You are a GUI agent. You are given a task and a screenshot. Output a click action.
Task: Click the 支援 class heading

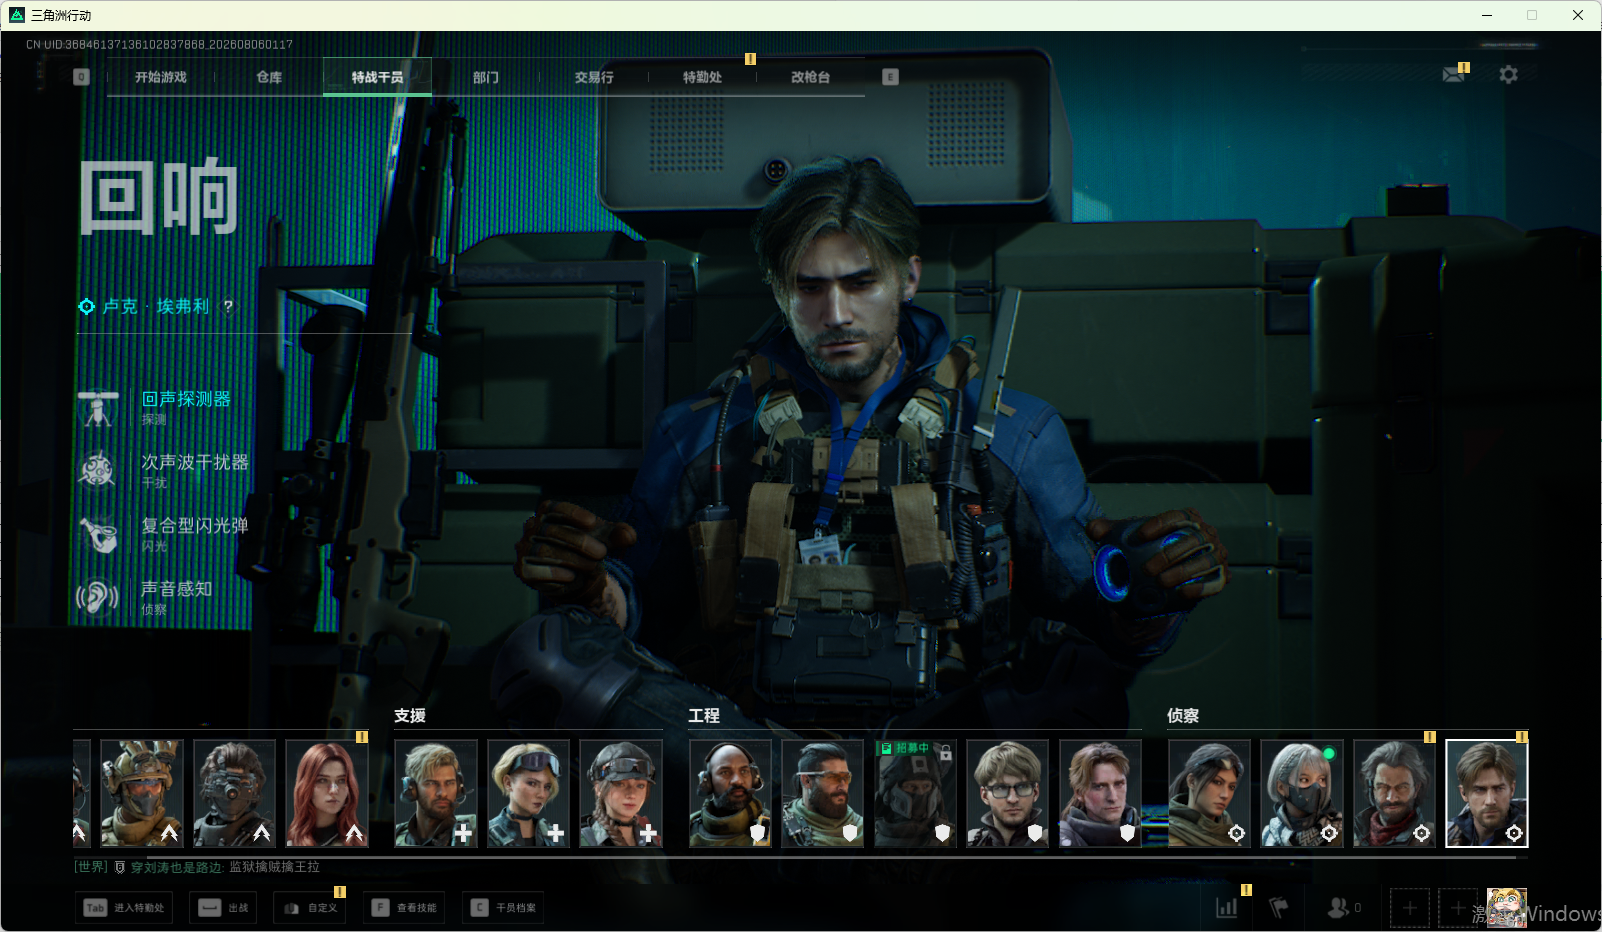coord(410,716)
